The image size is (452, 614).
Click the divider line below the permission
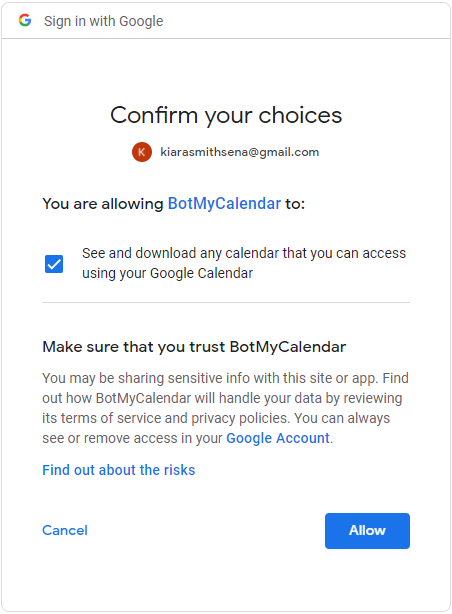pyautogui.click(x=226, y=302)
